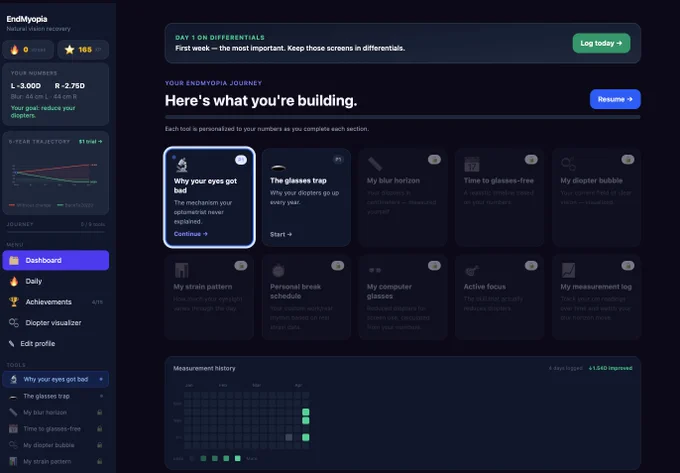Click the brightest green legend square in Measurement history
The height and width of the screenshot is (473, 680).
point(238,458)
